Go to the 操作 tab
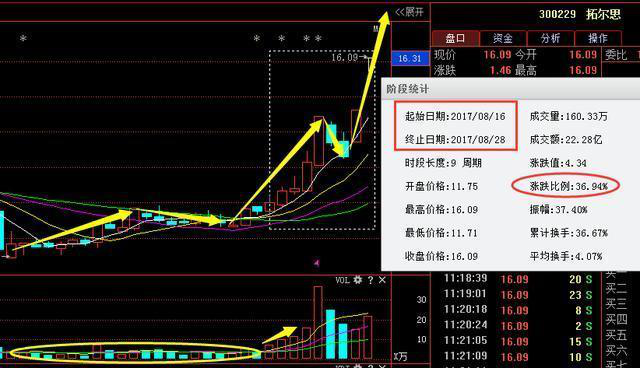Screen dimensions: 640x368 (598, 38)
